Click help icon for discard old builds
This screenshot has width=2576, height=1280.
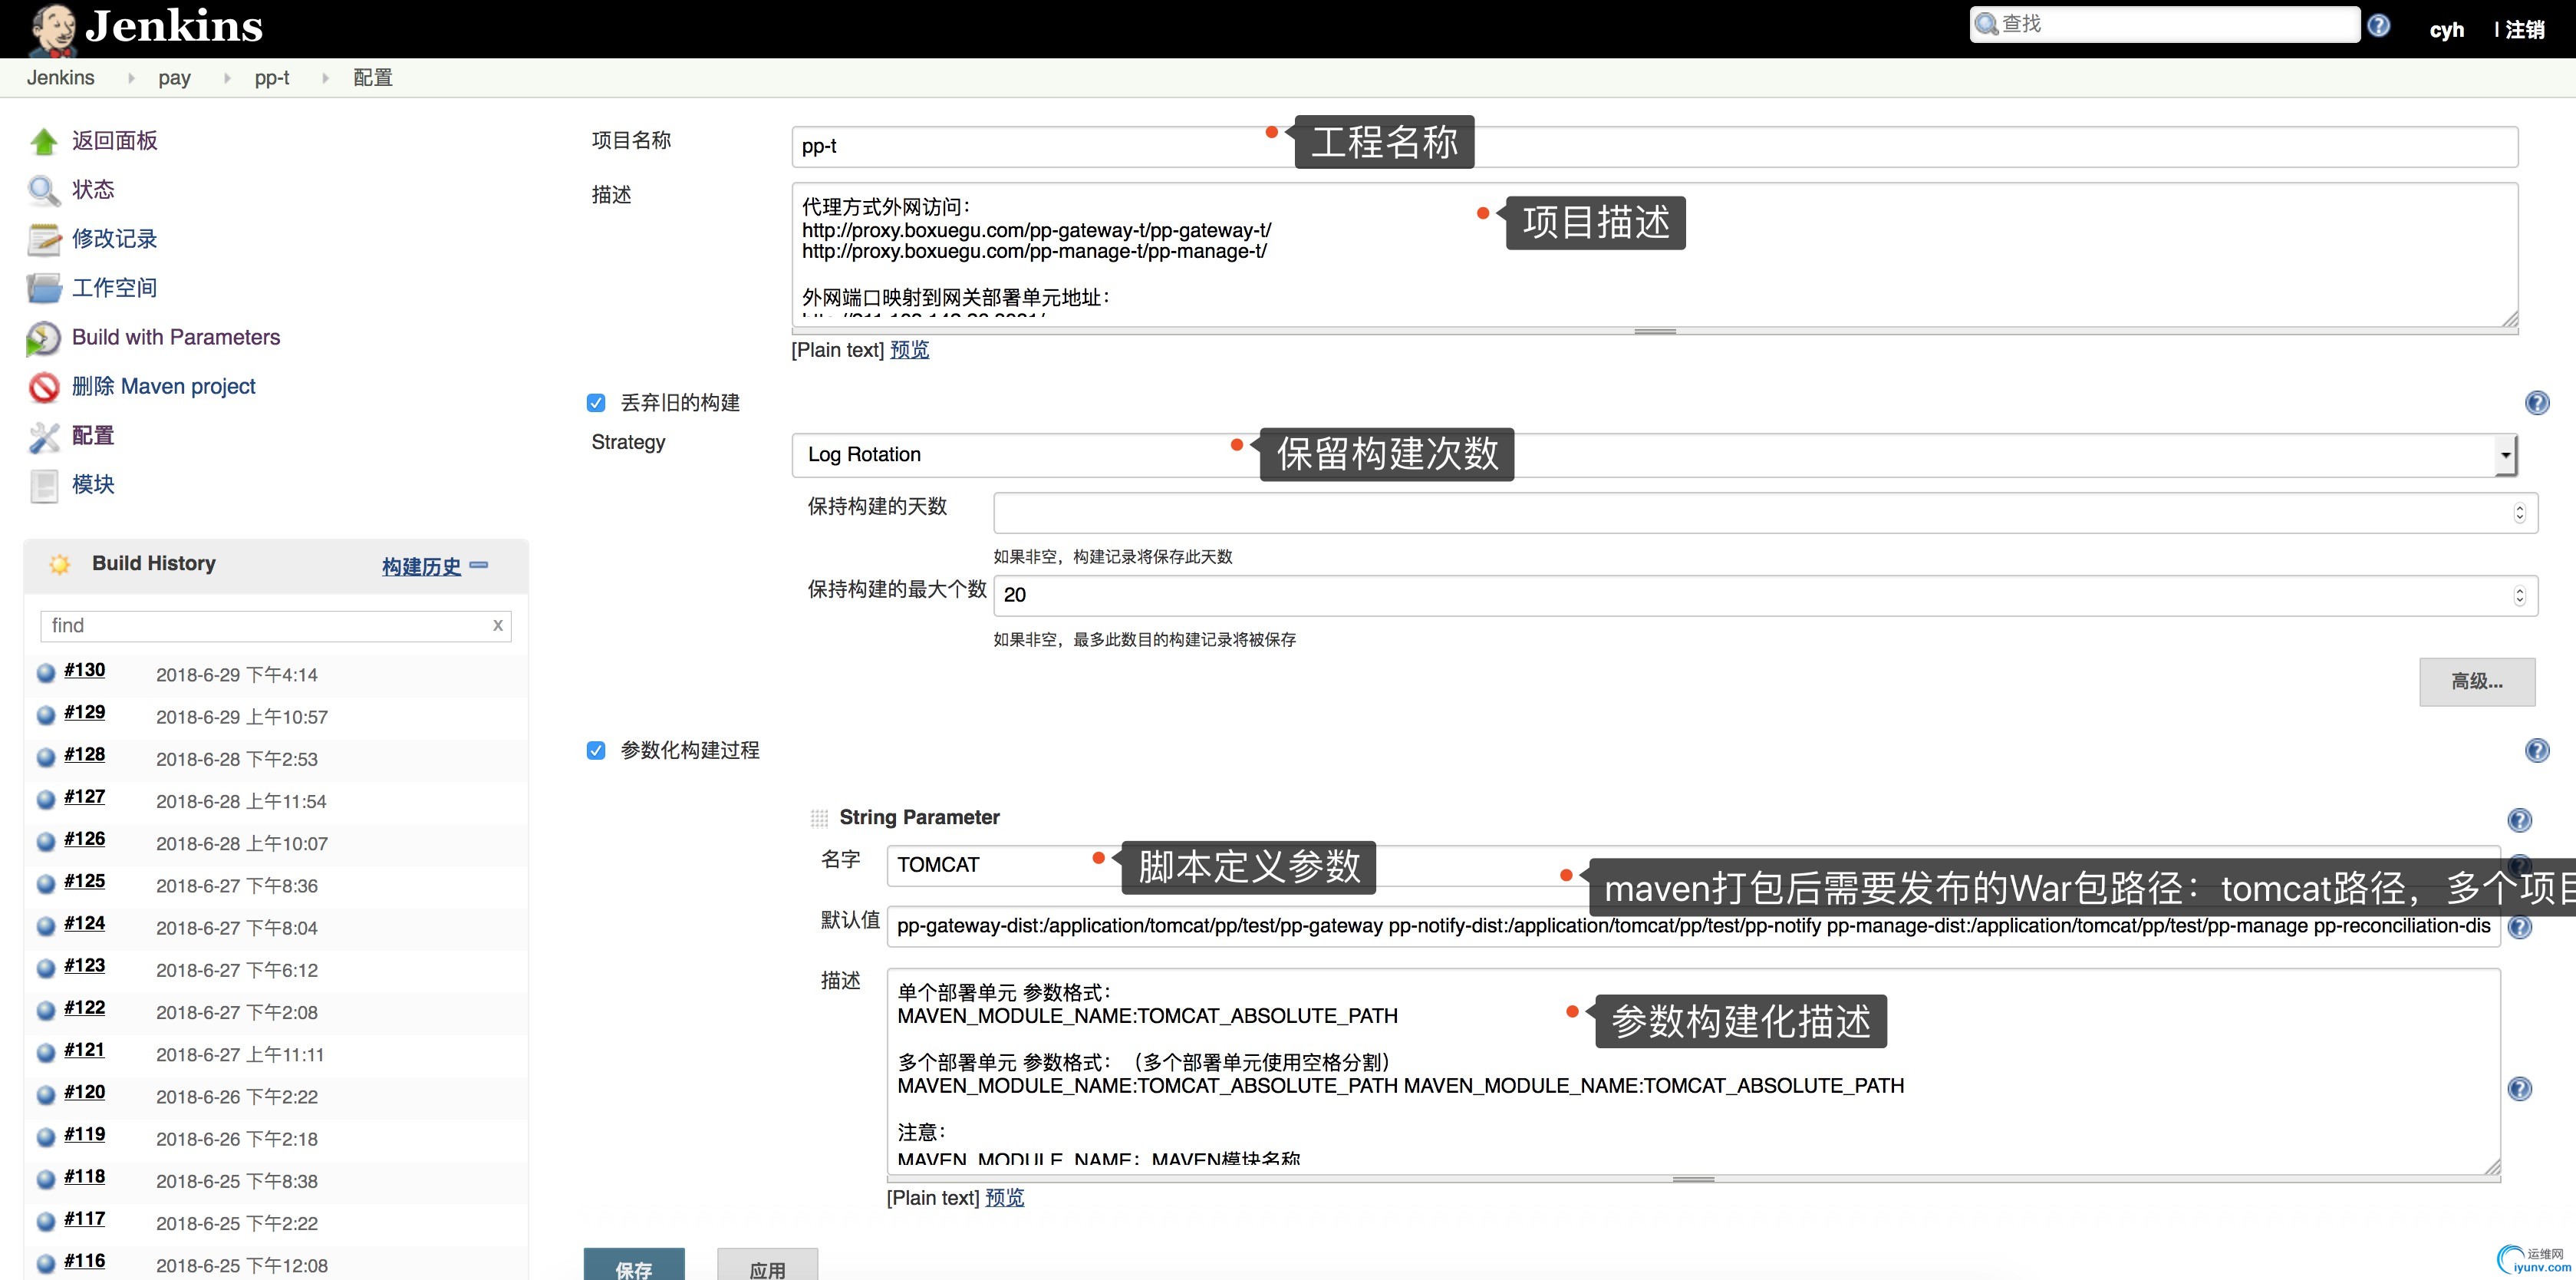[2537, 403]
